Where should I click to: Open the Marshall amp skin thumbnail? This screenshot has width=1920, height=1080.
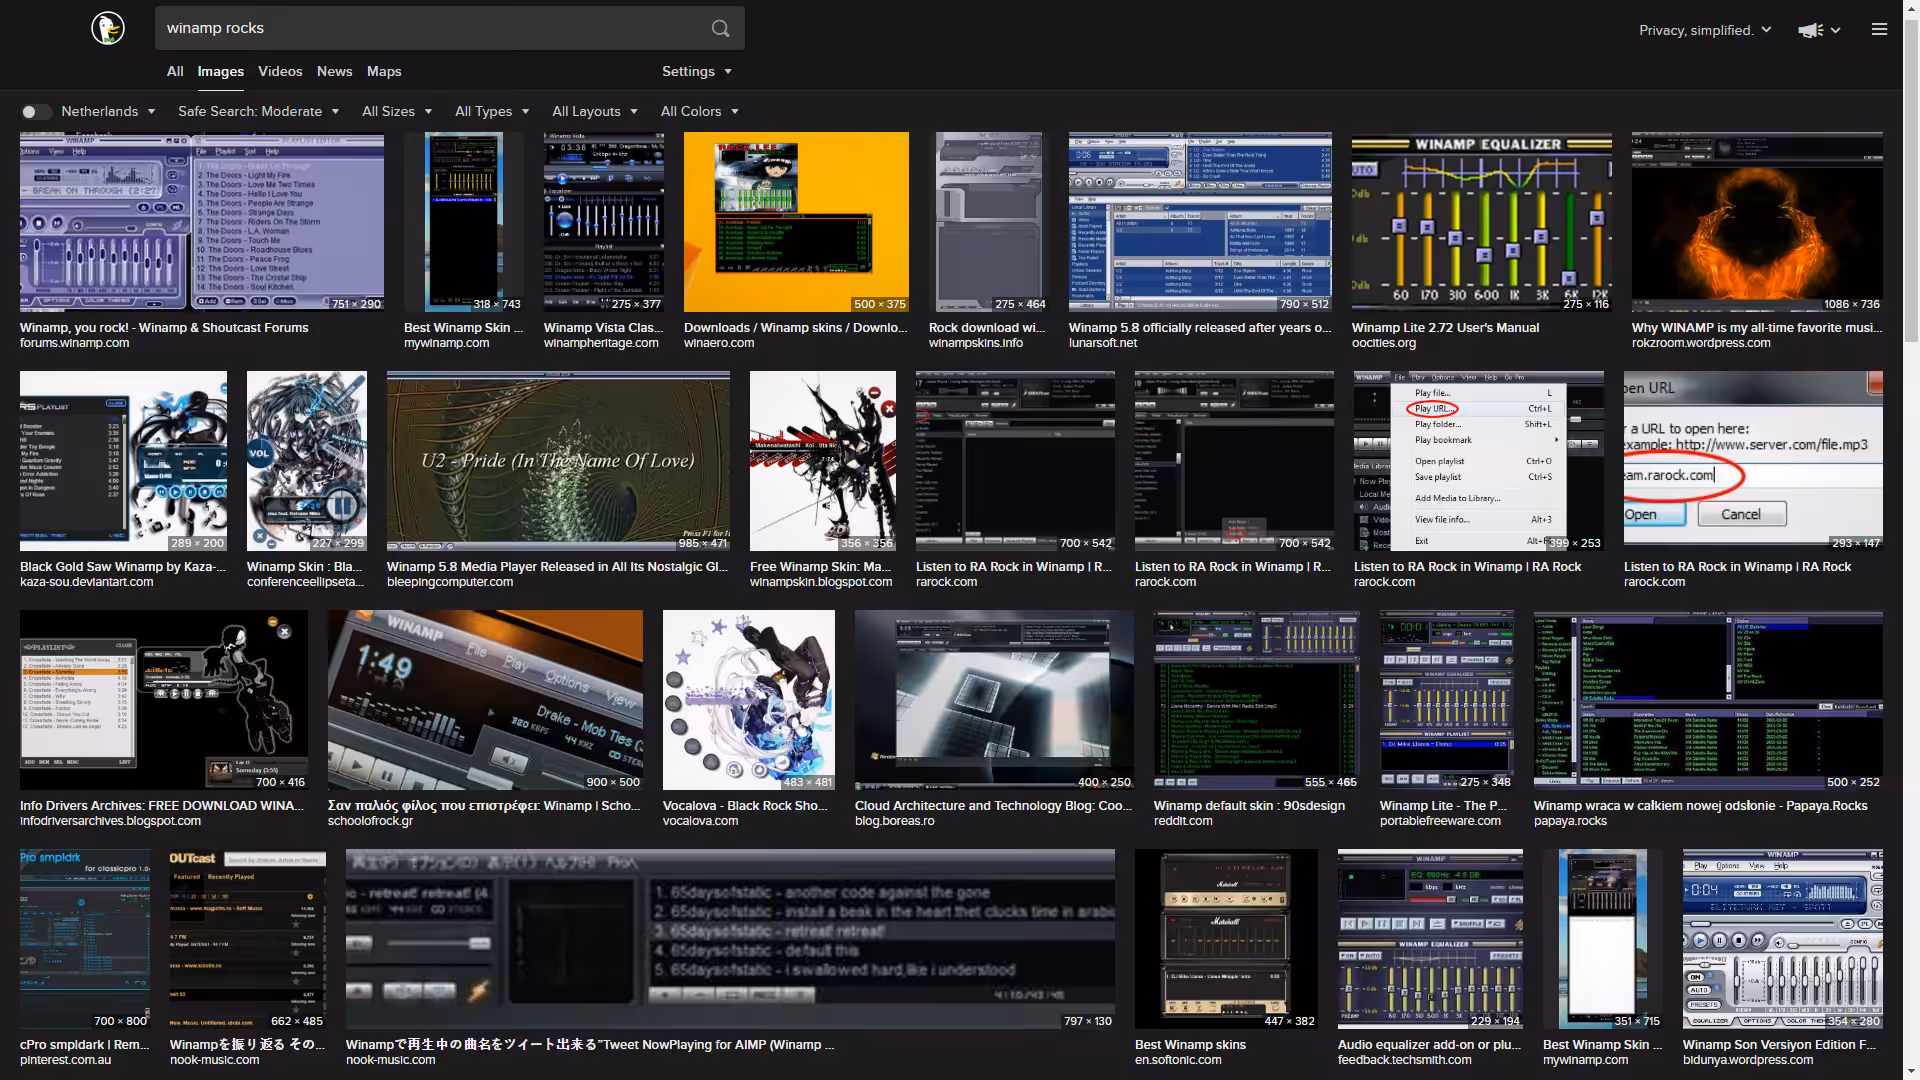point(1226,939)
